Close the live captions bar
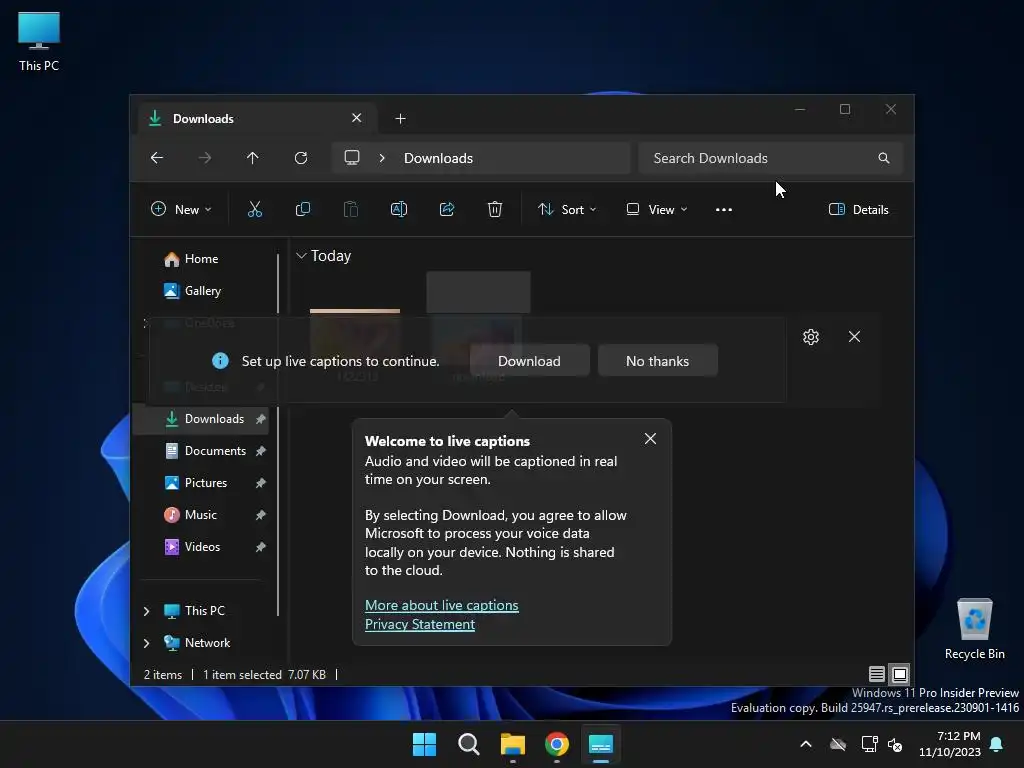1024x768 pixels. [854, 336]
